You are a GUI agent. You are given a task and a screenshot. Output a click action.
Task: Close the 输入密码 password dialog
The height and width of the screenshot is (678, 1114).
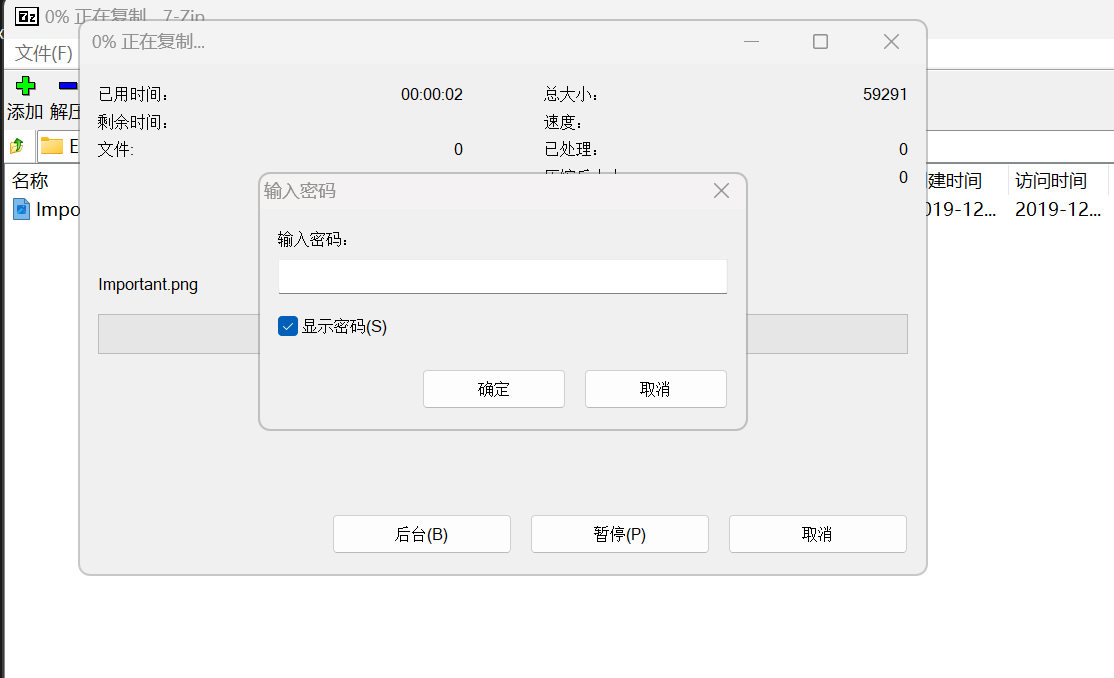click(721, 191)
